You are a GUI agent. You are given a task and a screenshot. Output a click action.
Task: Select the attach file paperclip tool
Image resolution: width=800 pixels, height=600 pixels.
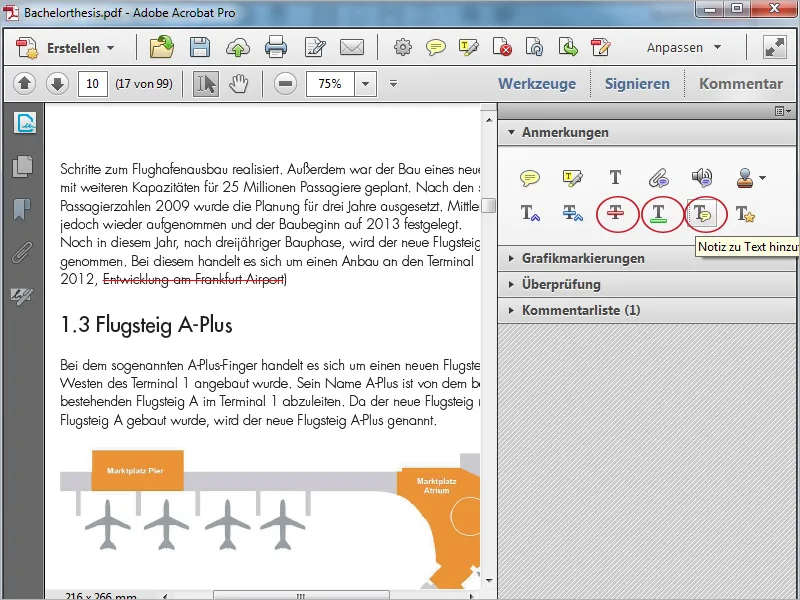click(659, 178)
